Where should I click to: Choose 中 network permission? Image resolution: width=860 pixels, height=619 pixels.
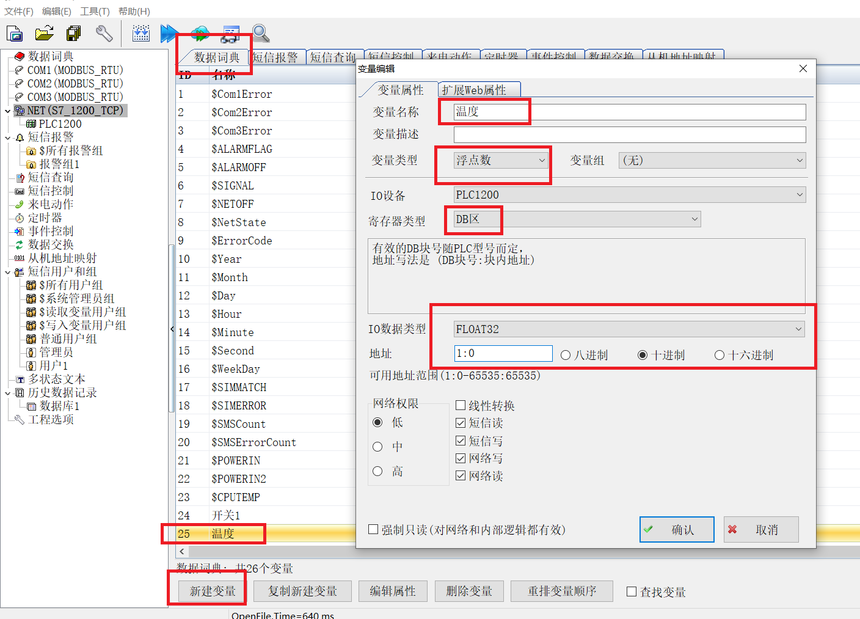[377, 447]
